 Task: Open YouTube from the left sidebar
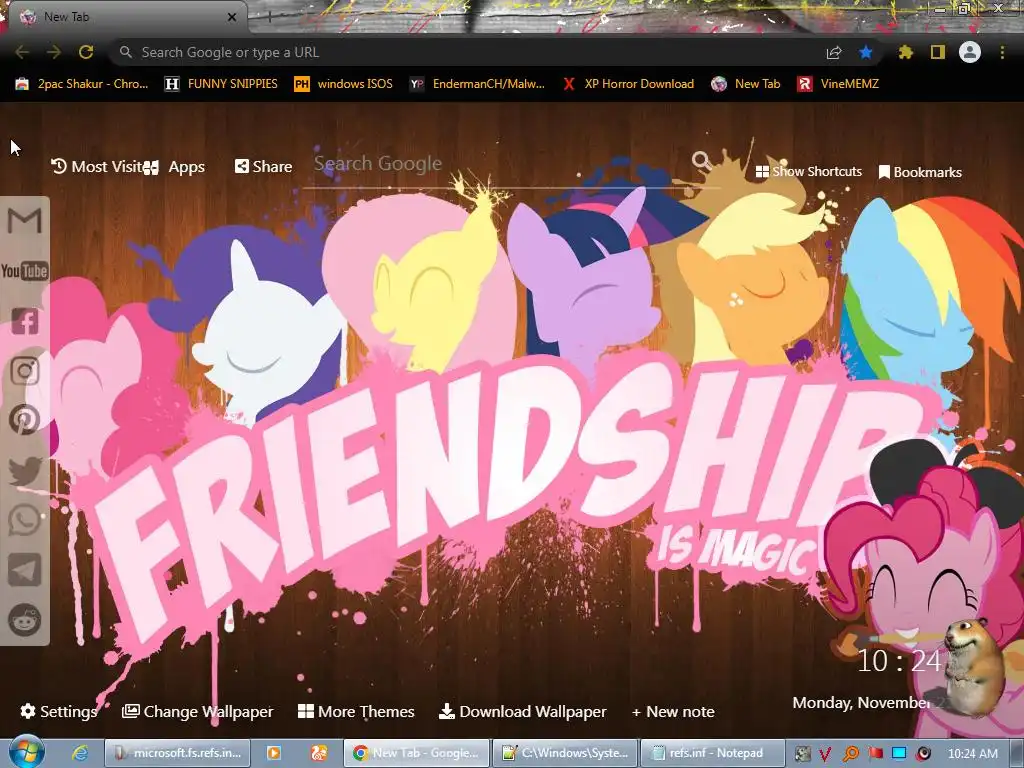coord(24,271)
